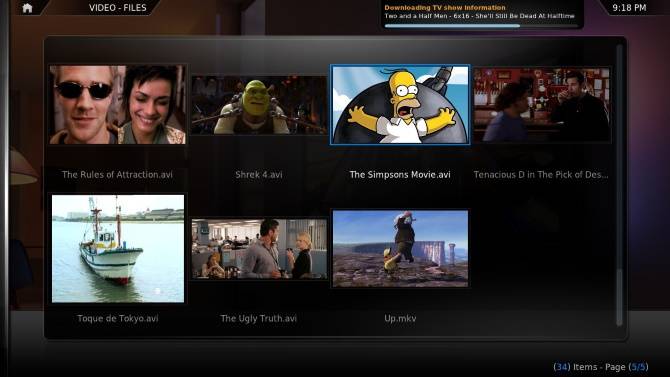Click The Ugly Truth.avi filename

[x=259, y=318]
